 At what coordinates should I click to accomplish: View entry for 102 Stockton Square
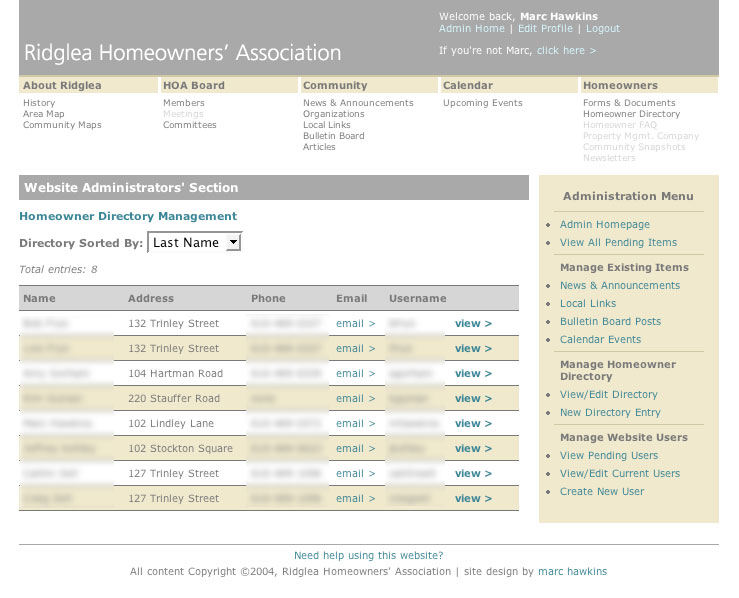tap(473, 449)
